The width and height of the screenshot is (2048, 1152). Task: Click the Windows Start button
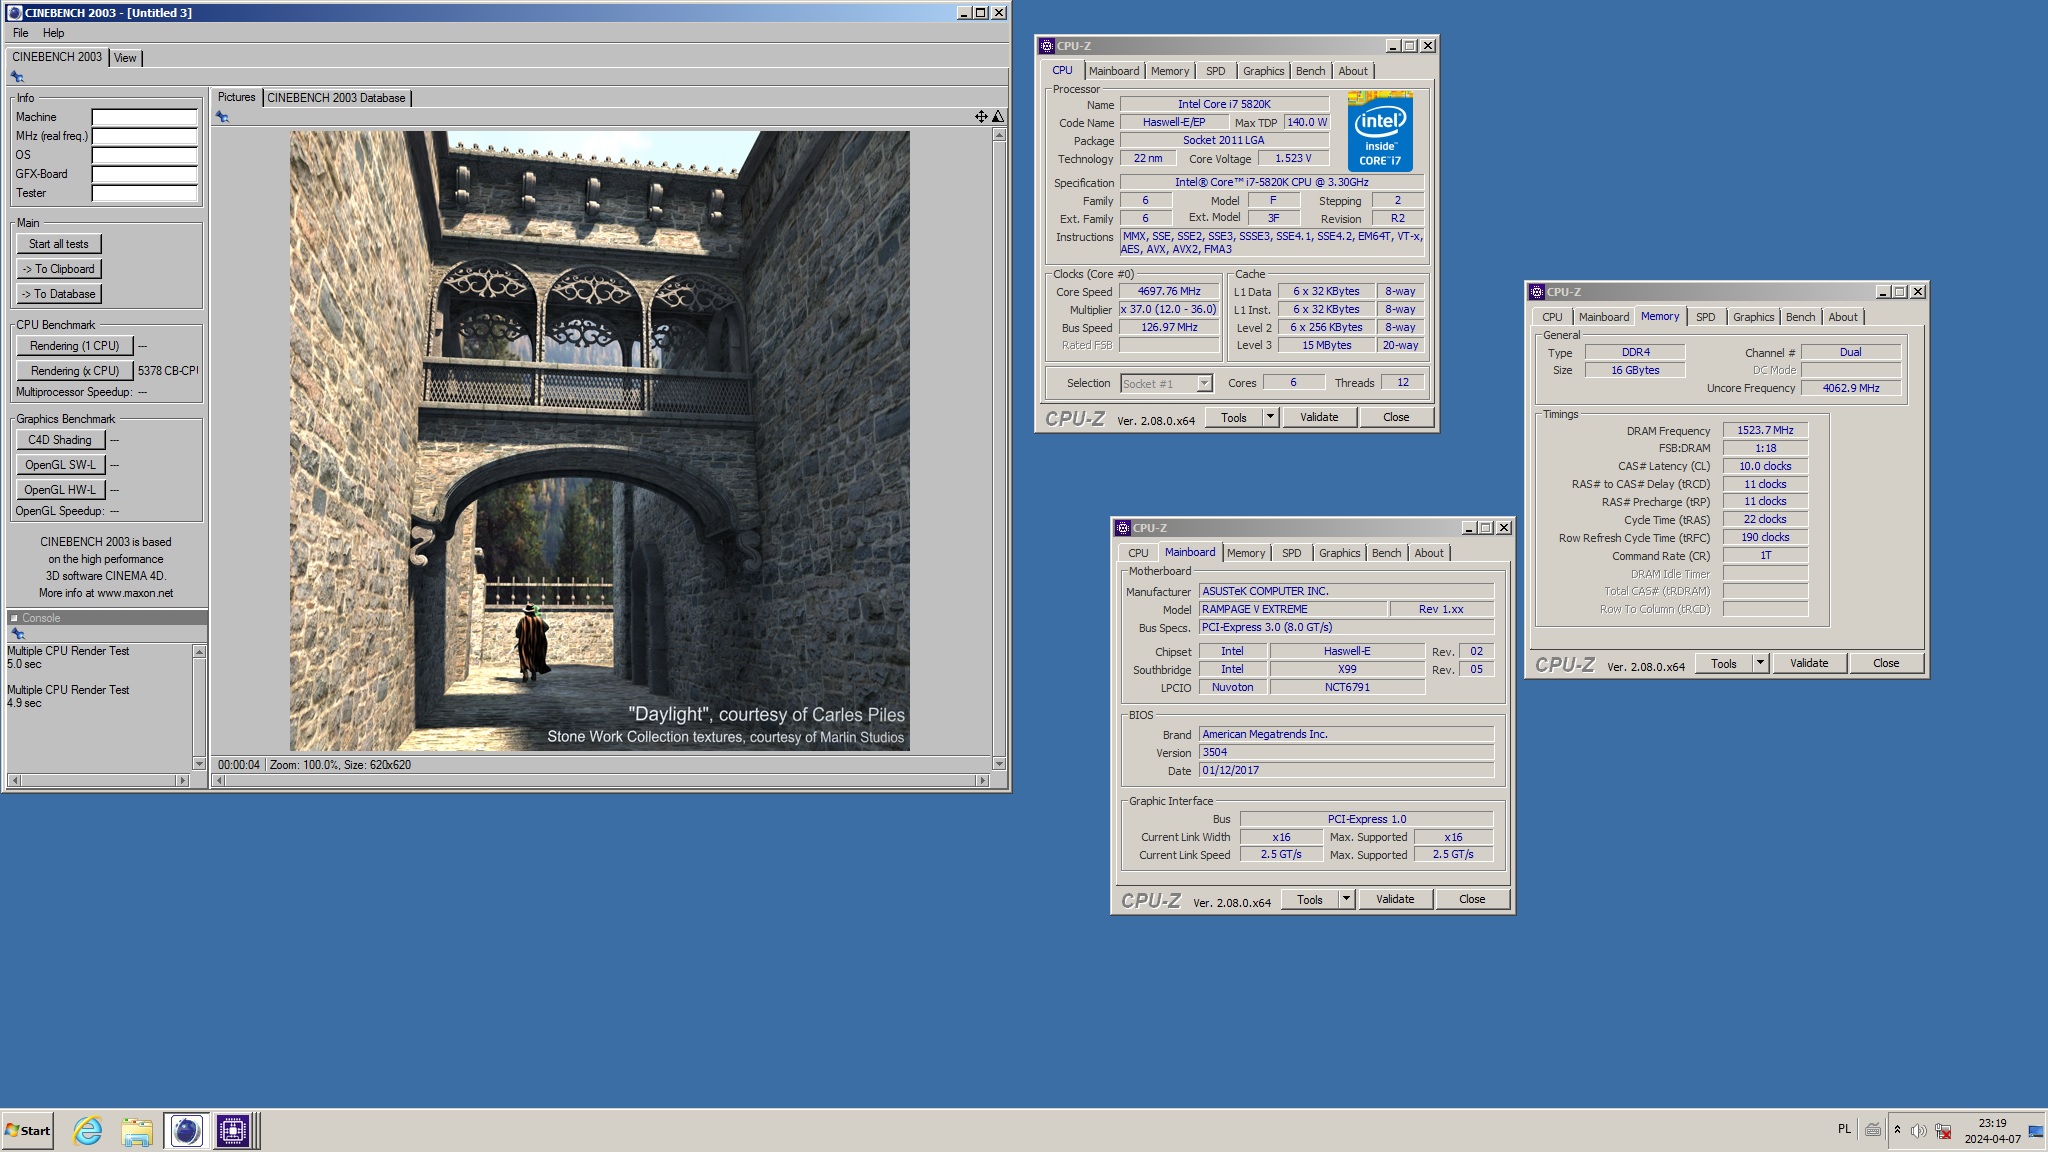click(x=28, y=1131)
